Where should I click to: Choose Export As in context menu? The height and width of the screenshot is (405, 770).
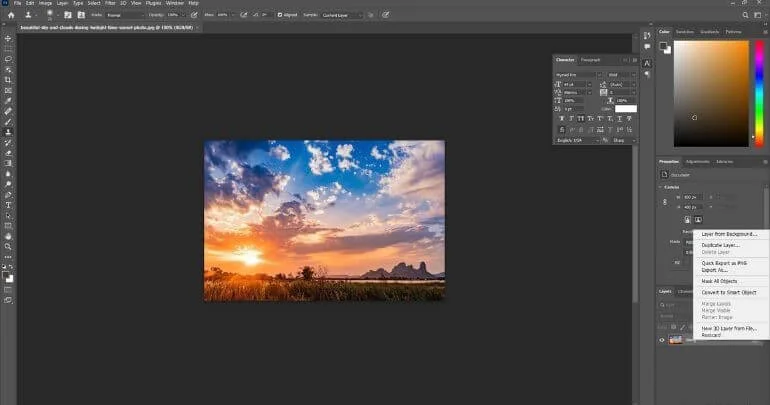[x=714, y=270]
